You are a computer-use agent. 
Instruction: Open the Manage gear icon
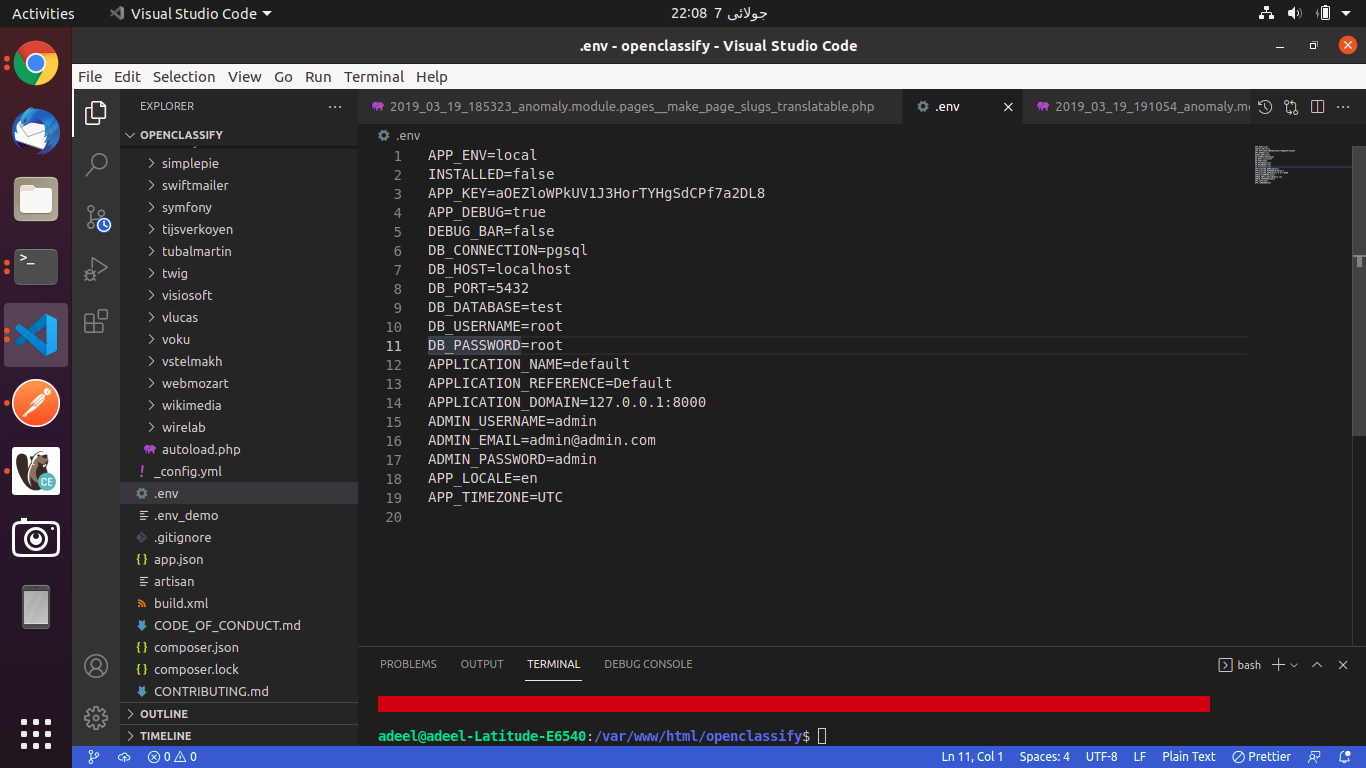(96, 718)
